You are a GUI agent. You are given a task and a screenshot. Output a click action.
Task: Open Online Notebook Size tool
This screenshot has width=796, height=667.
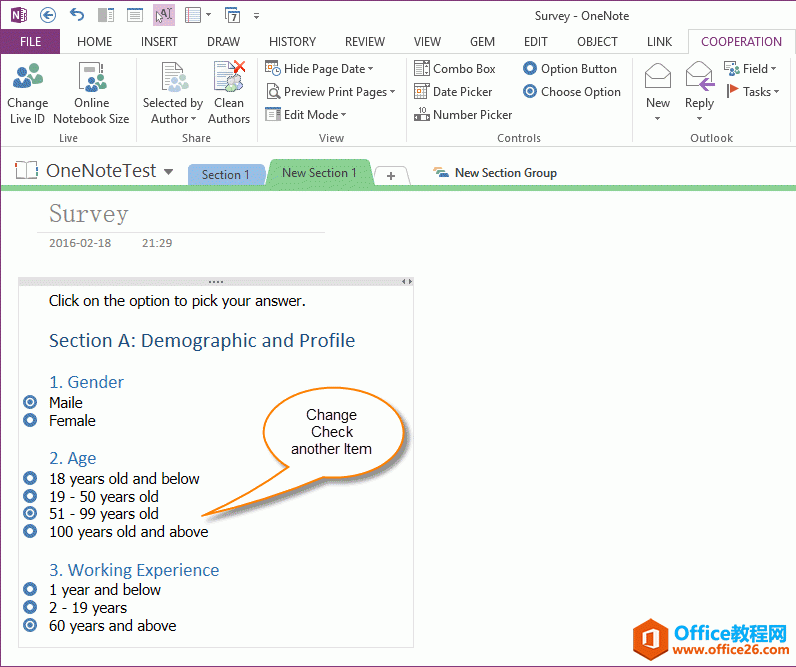[x=91, y=78]
